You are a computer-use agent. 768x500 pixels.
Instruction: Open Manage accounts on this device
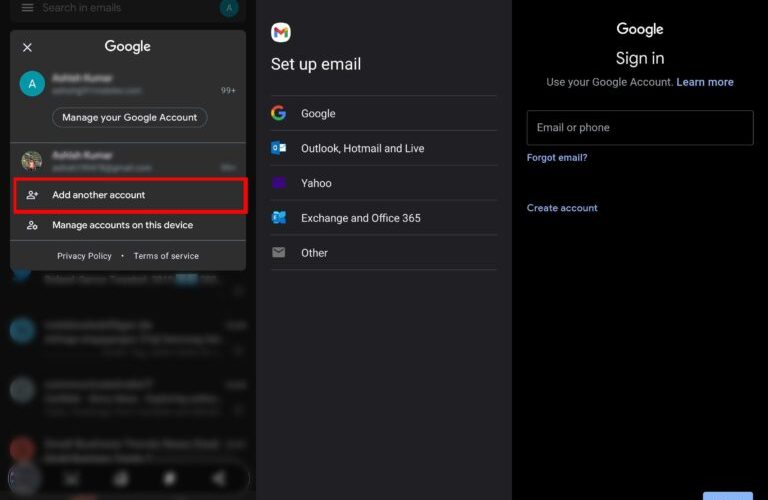[x=122, y=225]
